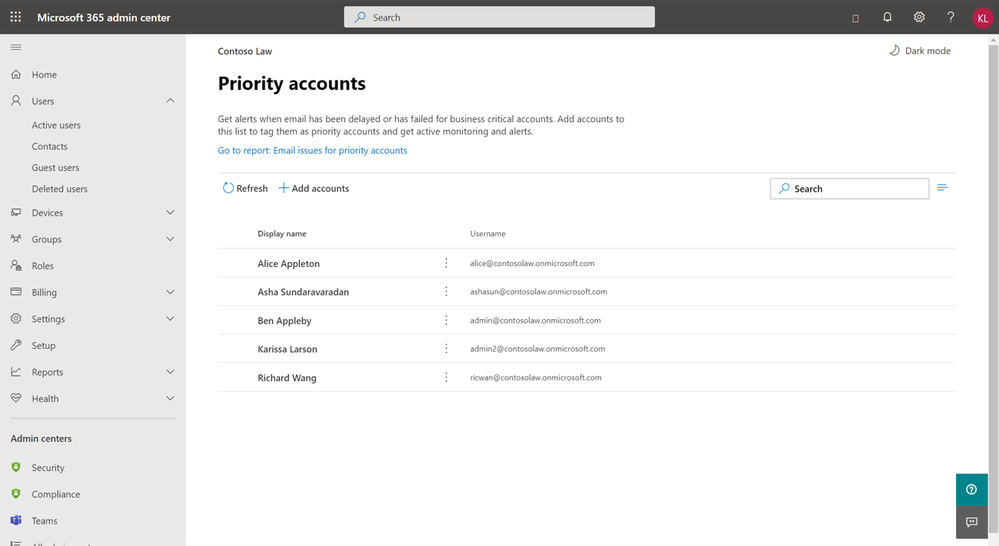Click the priority accounts Search box
The image size is (999, 546).
(x=849, y=189)
